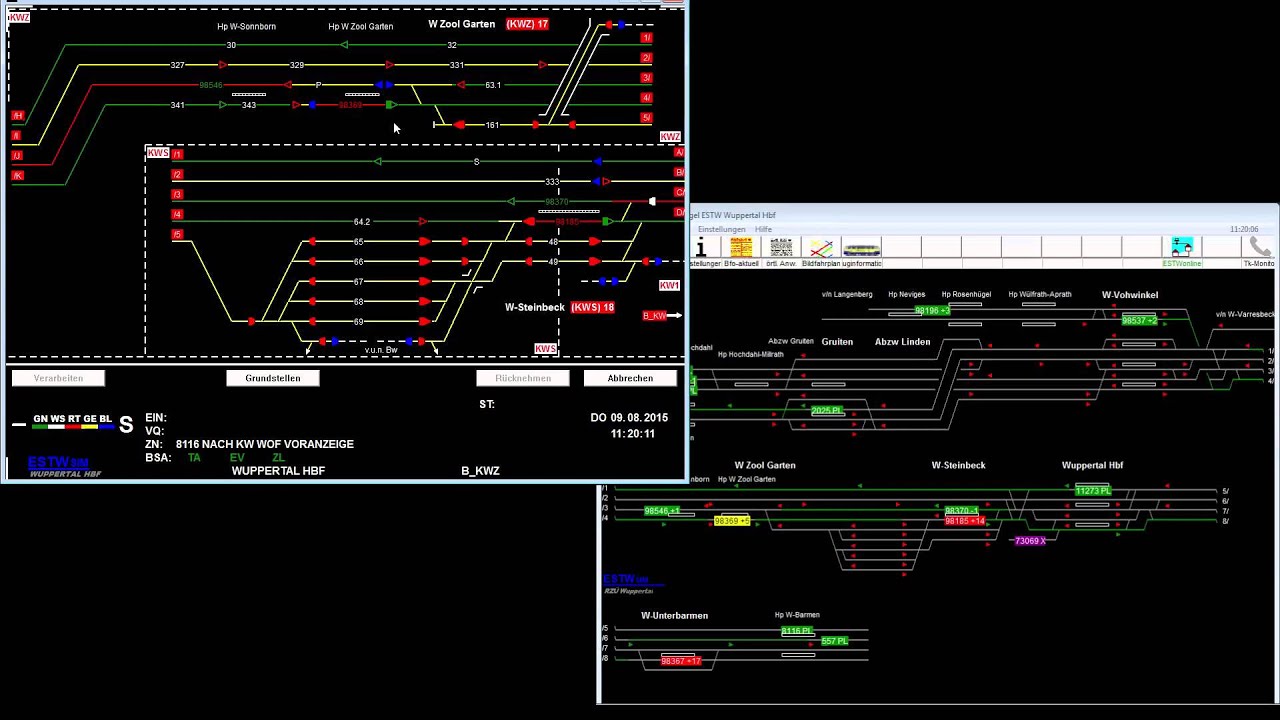Image resolution: width=1280 pixels, height=720 pixels.
Task: Click the ZL status in BSA row
Action: coord(278,458)
